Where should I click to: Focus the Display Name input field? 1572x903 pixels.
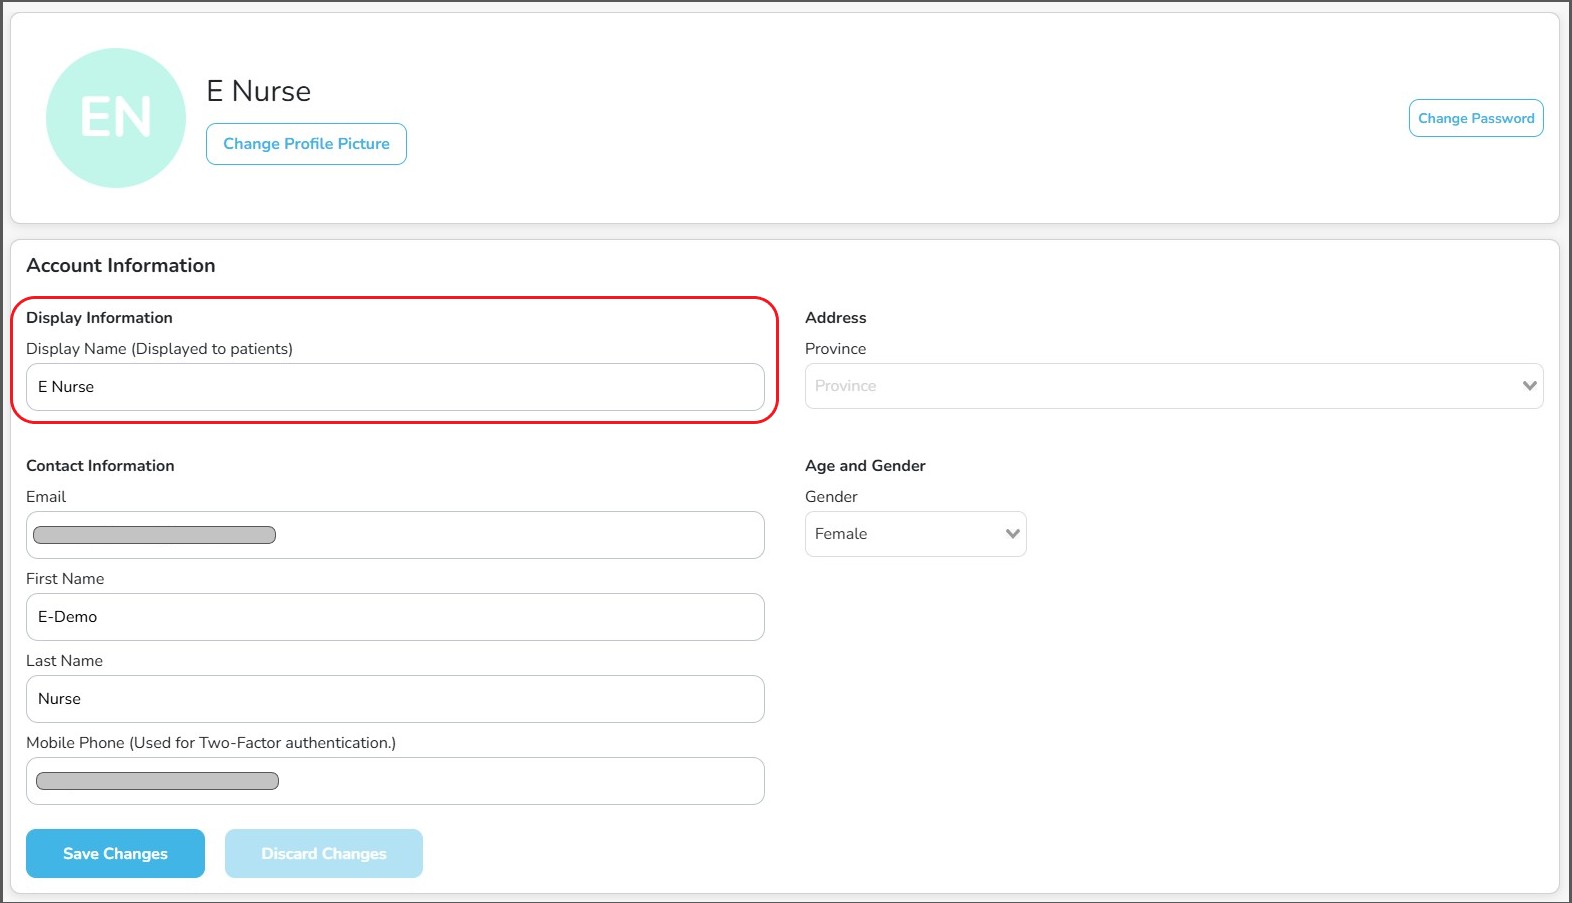coord(395,387)
